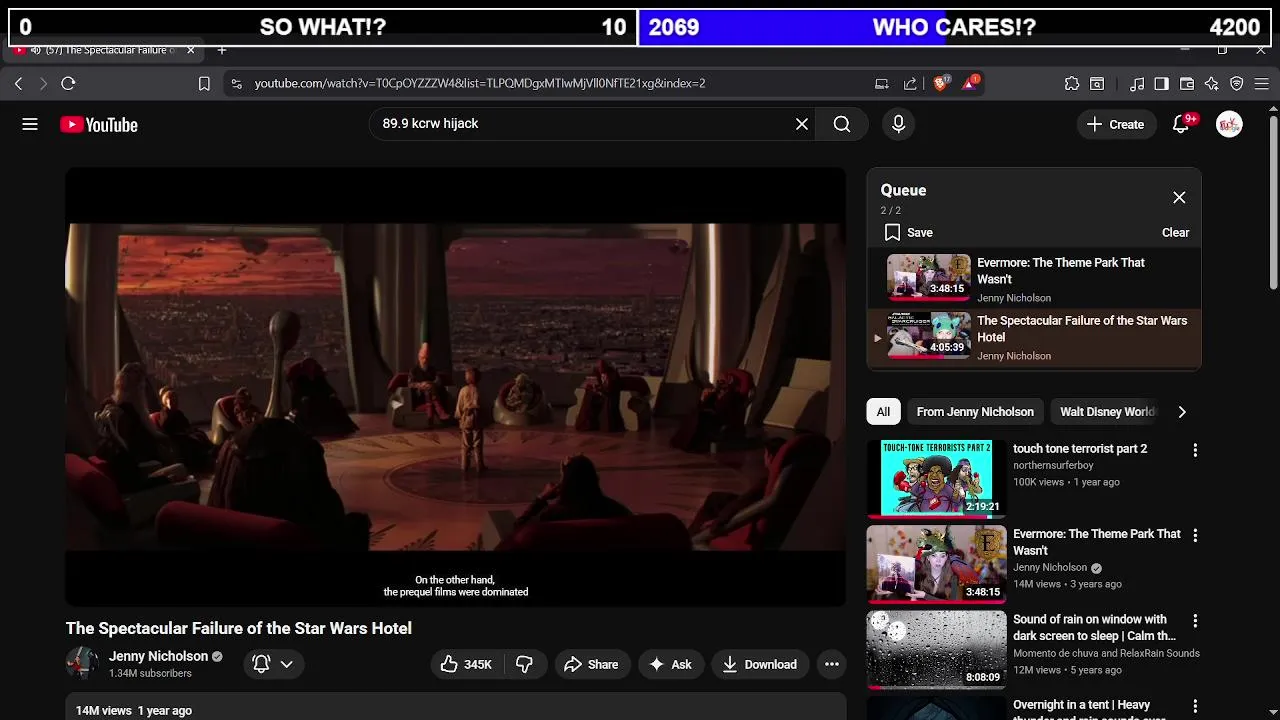Viewport: 1280px width, 720px height.
Task: Open touch tone terrorist part 2 thumbnail
Action: (x=937, y=479)
